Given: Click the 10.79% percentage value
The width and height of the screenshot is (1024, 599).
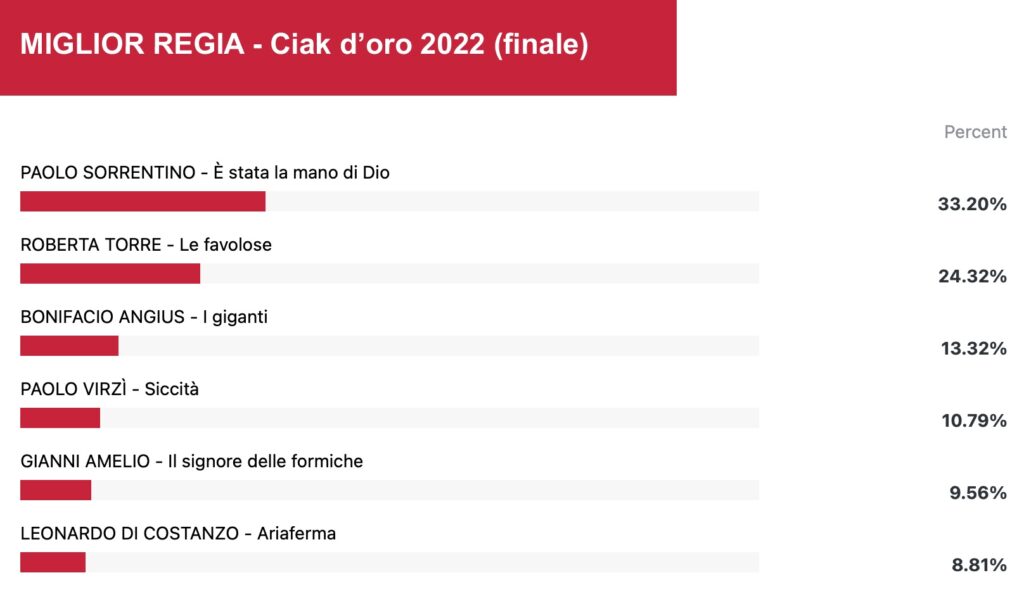Looking at the screenshot, I should pyautogui.click(x=973, y=420).
